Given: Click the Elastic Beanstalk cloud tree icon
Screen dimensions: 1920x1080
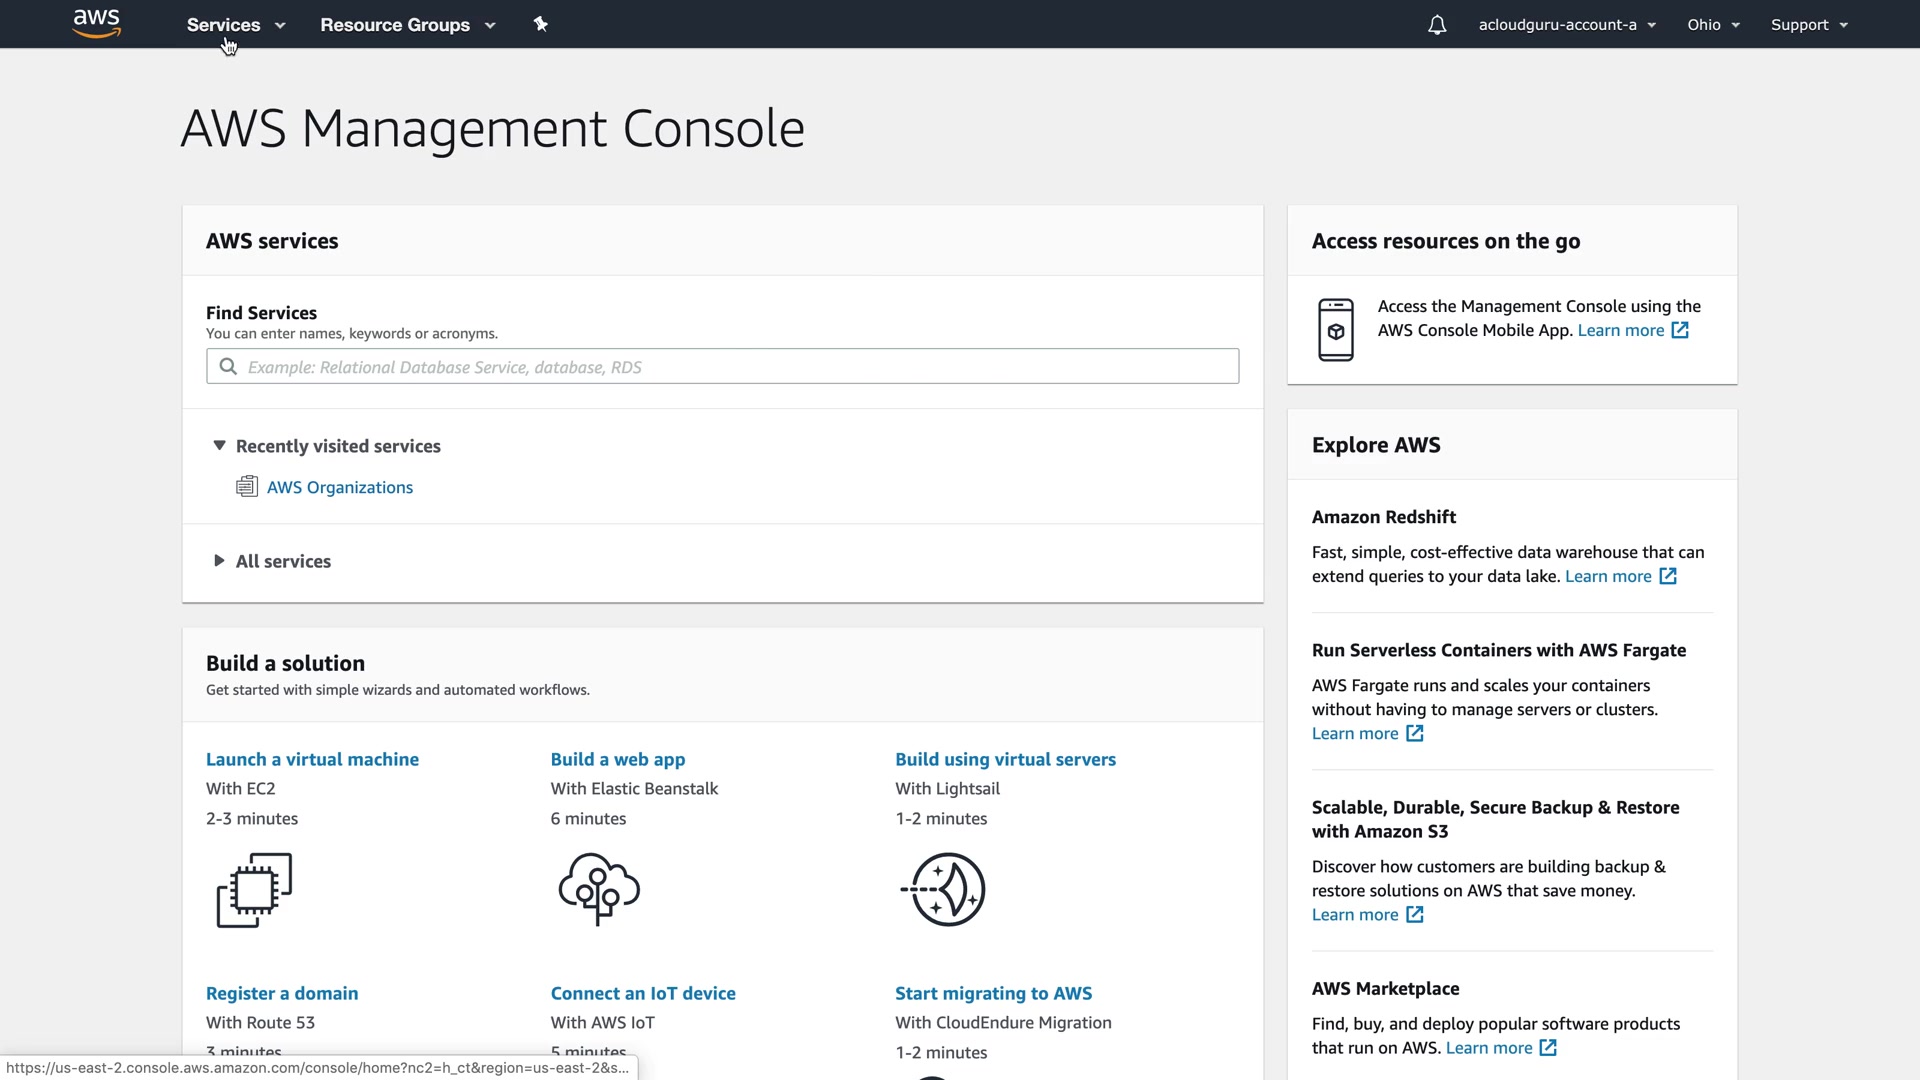Looking at the screenshot, I should (599, 889).
